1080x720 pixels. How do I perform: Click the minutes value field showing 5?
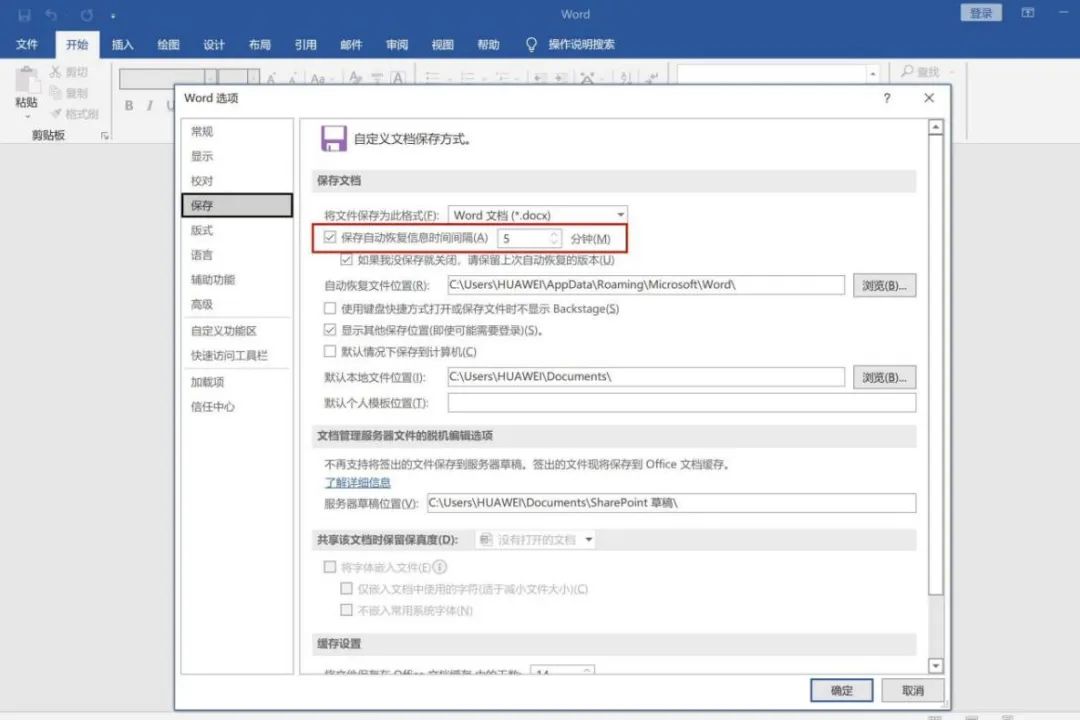(523, 238)
